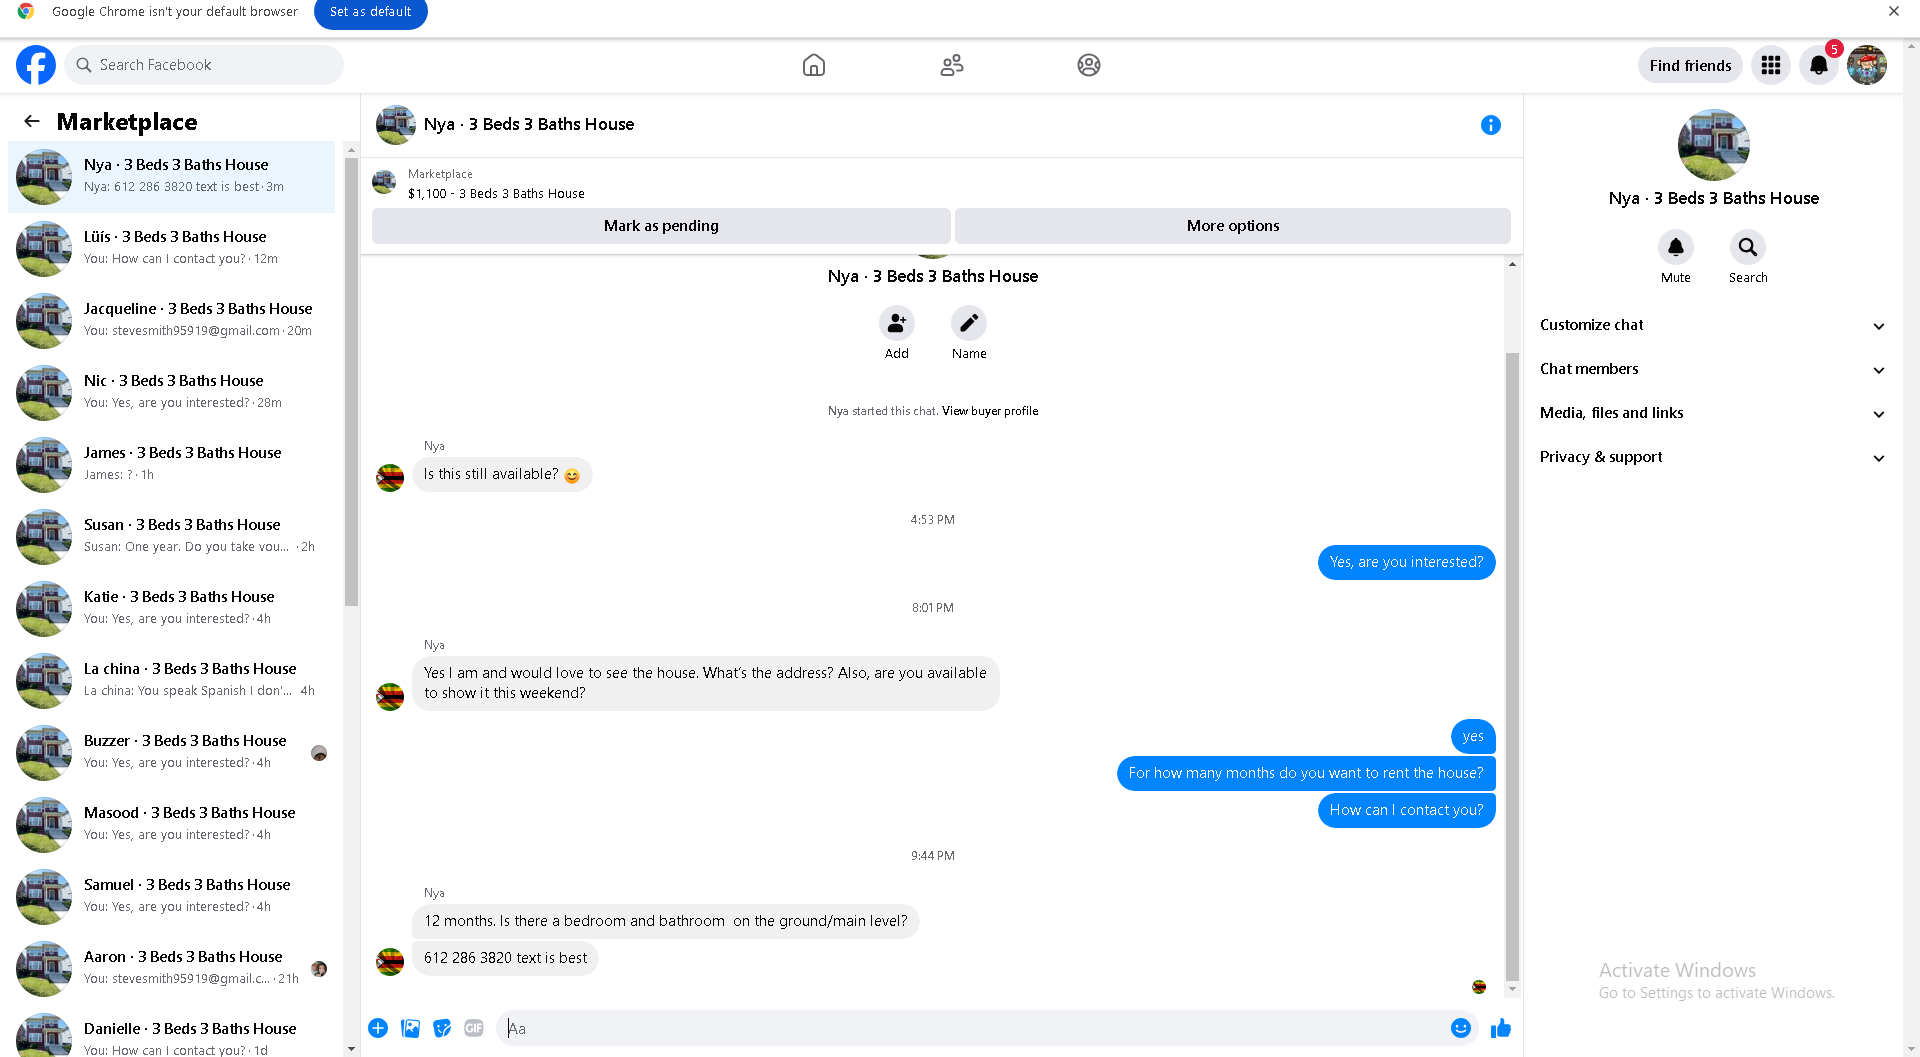The image size is (1920, 1057).
Task: Click the conversation list scrollbar
Action: coord(351,382)
